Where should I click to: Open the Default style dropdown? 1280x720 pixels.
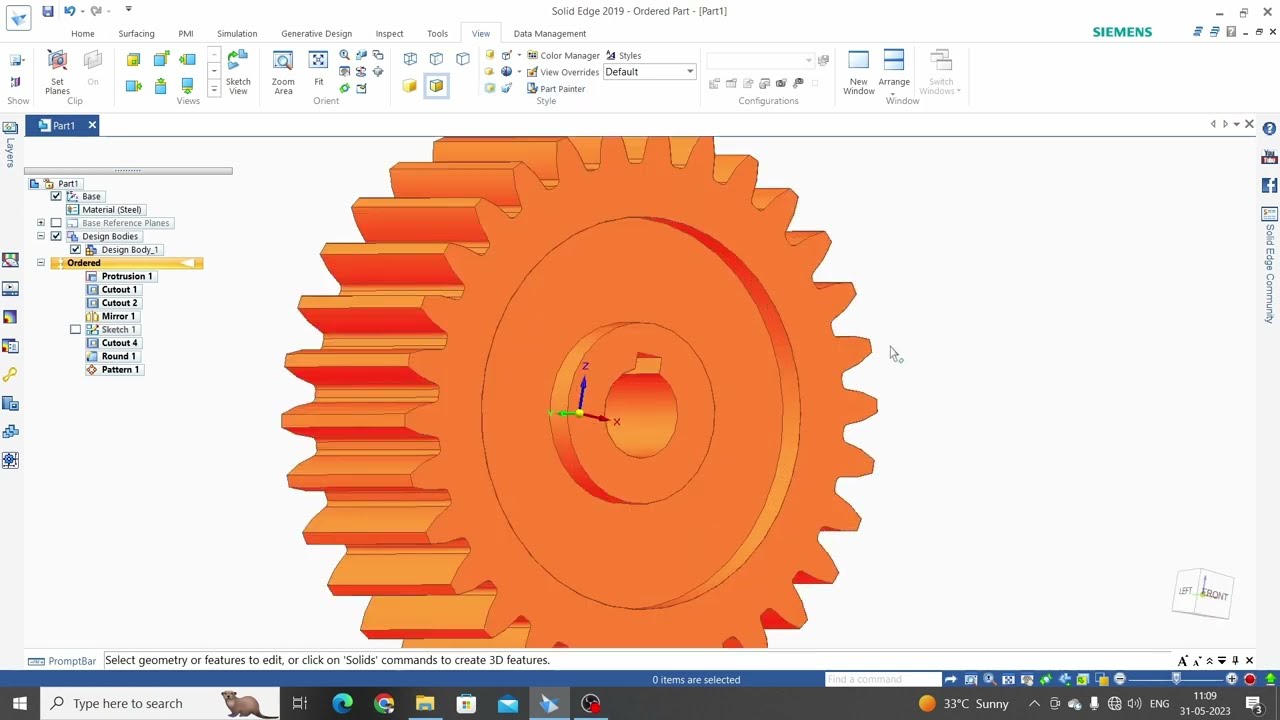pyautogui.click(x=689, y=72)
